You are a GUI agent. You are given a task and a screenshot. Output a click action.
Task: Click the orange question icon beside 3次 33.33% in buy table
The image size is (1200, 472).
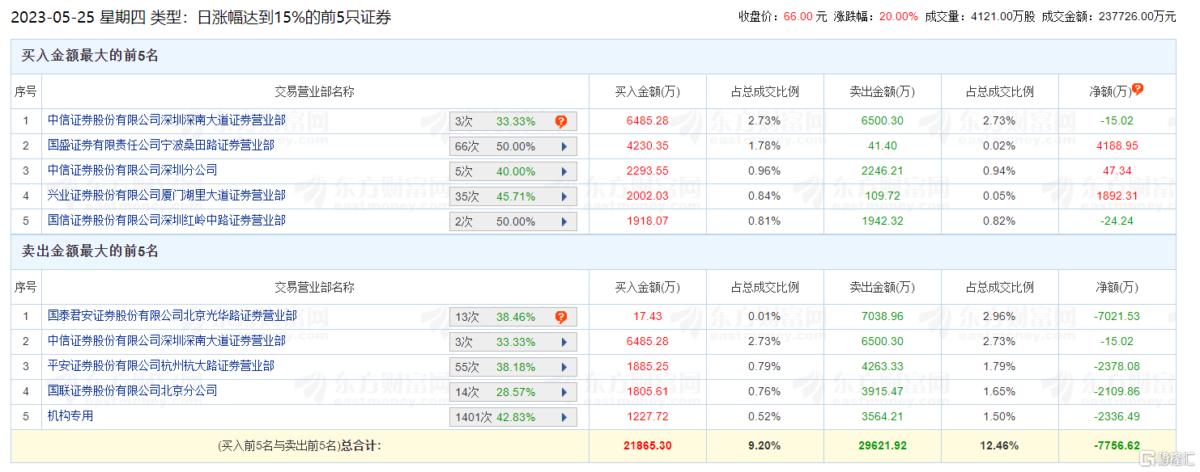coord(561,121)
